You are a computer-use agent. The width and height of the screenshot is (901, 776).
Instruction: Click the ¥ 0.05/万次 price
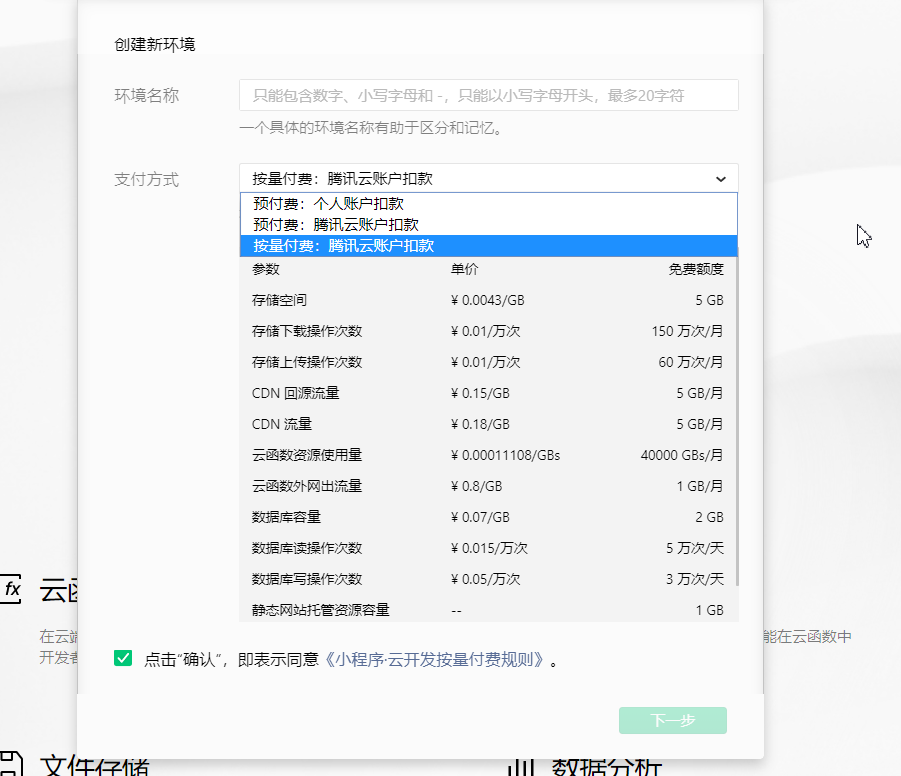[486, 579]
